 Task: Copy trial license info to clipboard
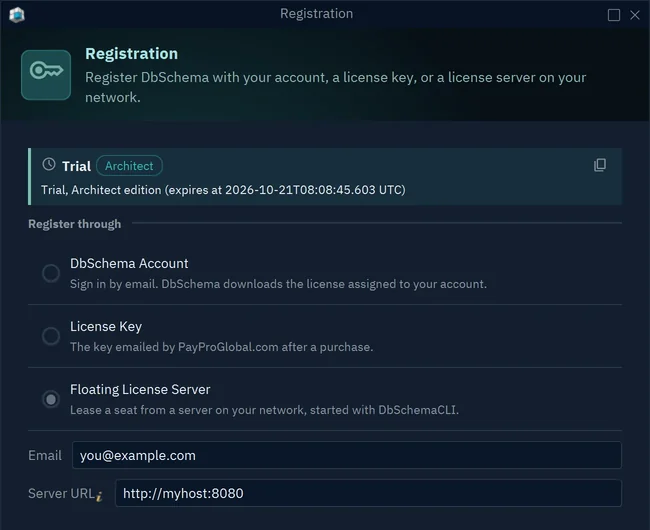point(600,165)
